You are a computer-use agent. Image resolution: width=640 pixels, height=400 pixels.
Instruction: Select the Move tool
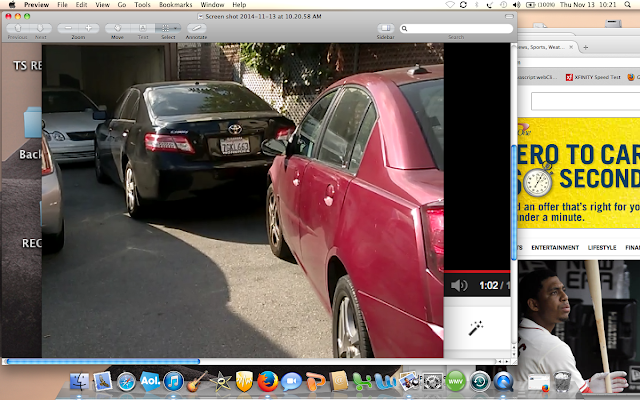118,28
